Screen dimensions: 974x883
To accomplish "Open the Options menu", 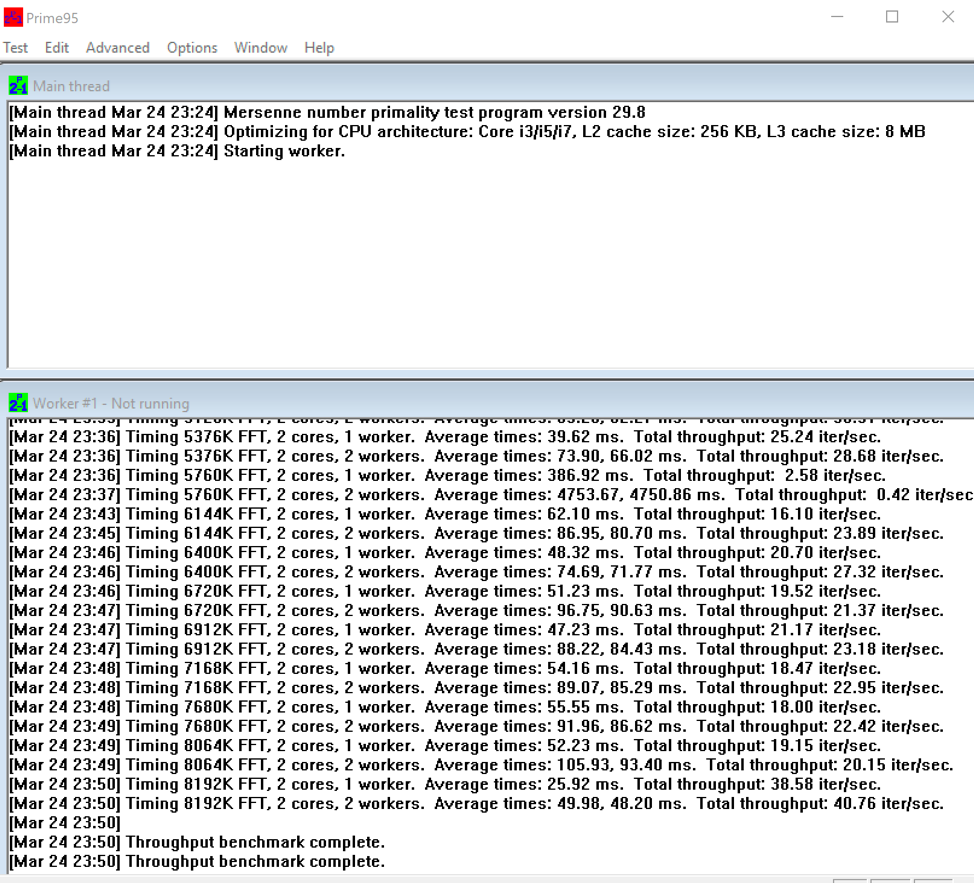I will coord(192,48).
